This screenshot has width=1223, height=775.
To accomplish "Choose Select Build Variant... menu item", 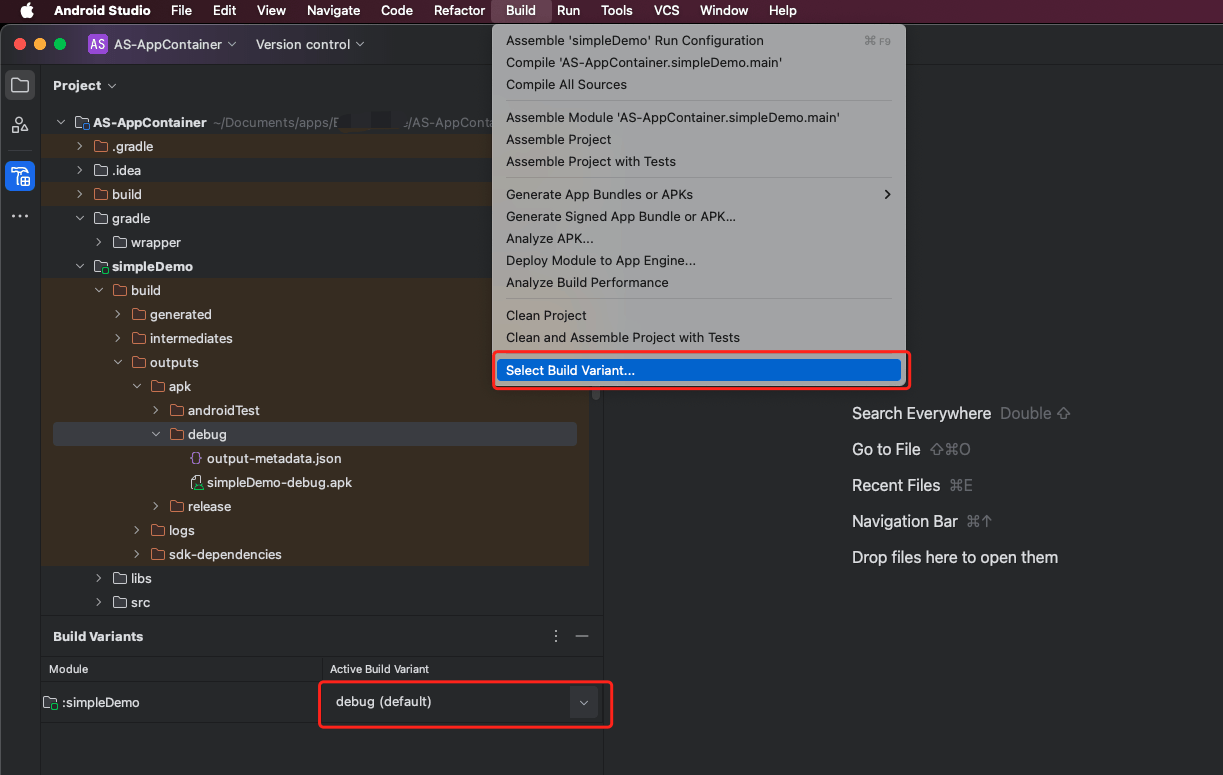I will pyautogui.click(x=570, y=370).
